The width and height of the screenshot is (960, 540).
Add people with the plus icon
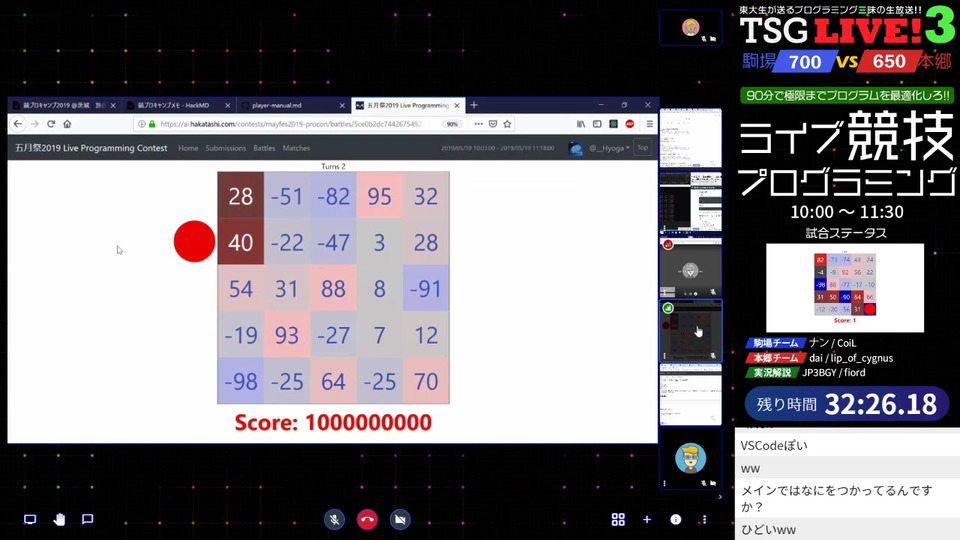click(647, 519)
